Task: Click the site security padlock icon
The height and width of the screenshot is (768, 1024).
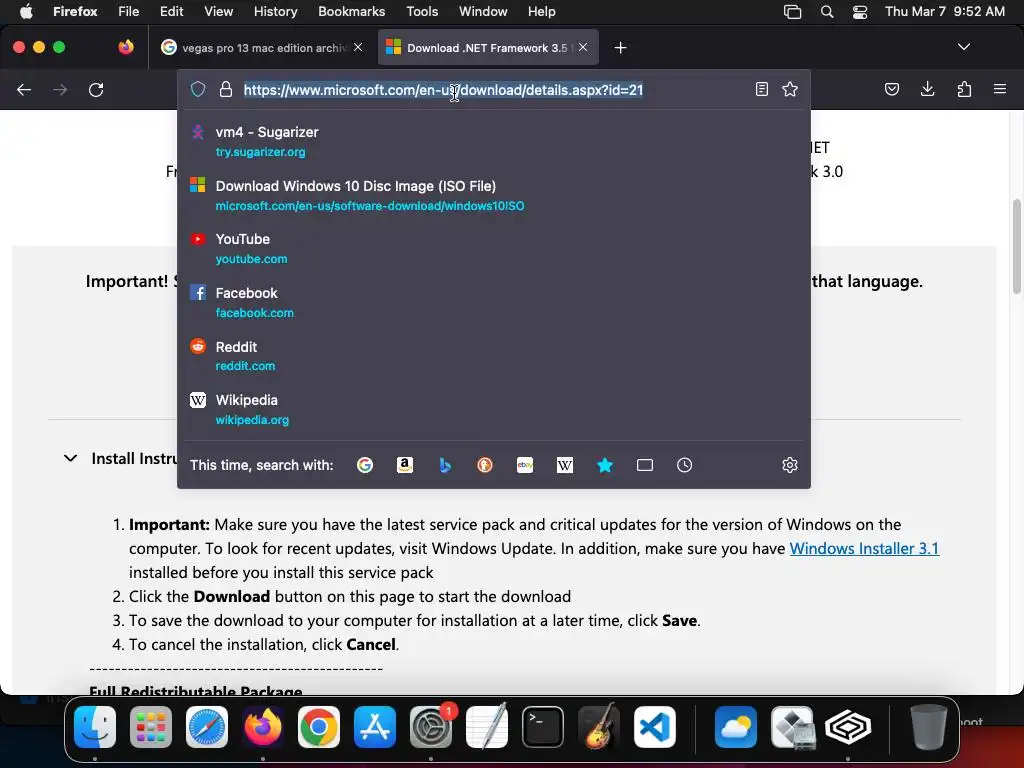Action: [x=226, y=89]
